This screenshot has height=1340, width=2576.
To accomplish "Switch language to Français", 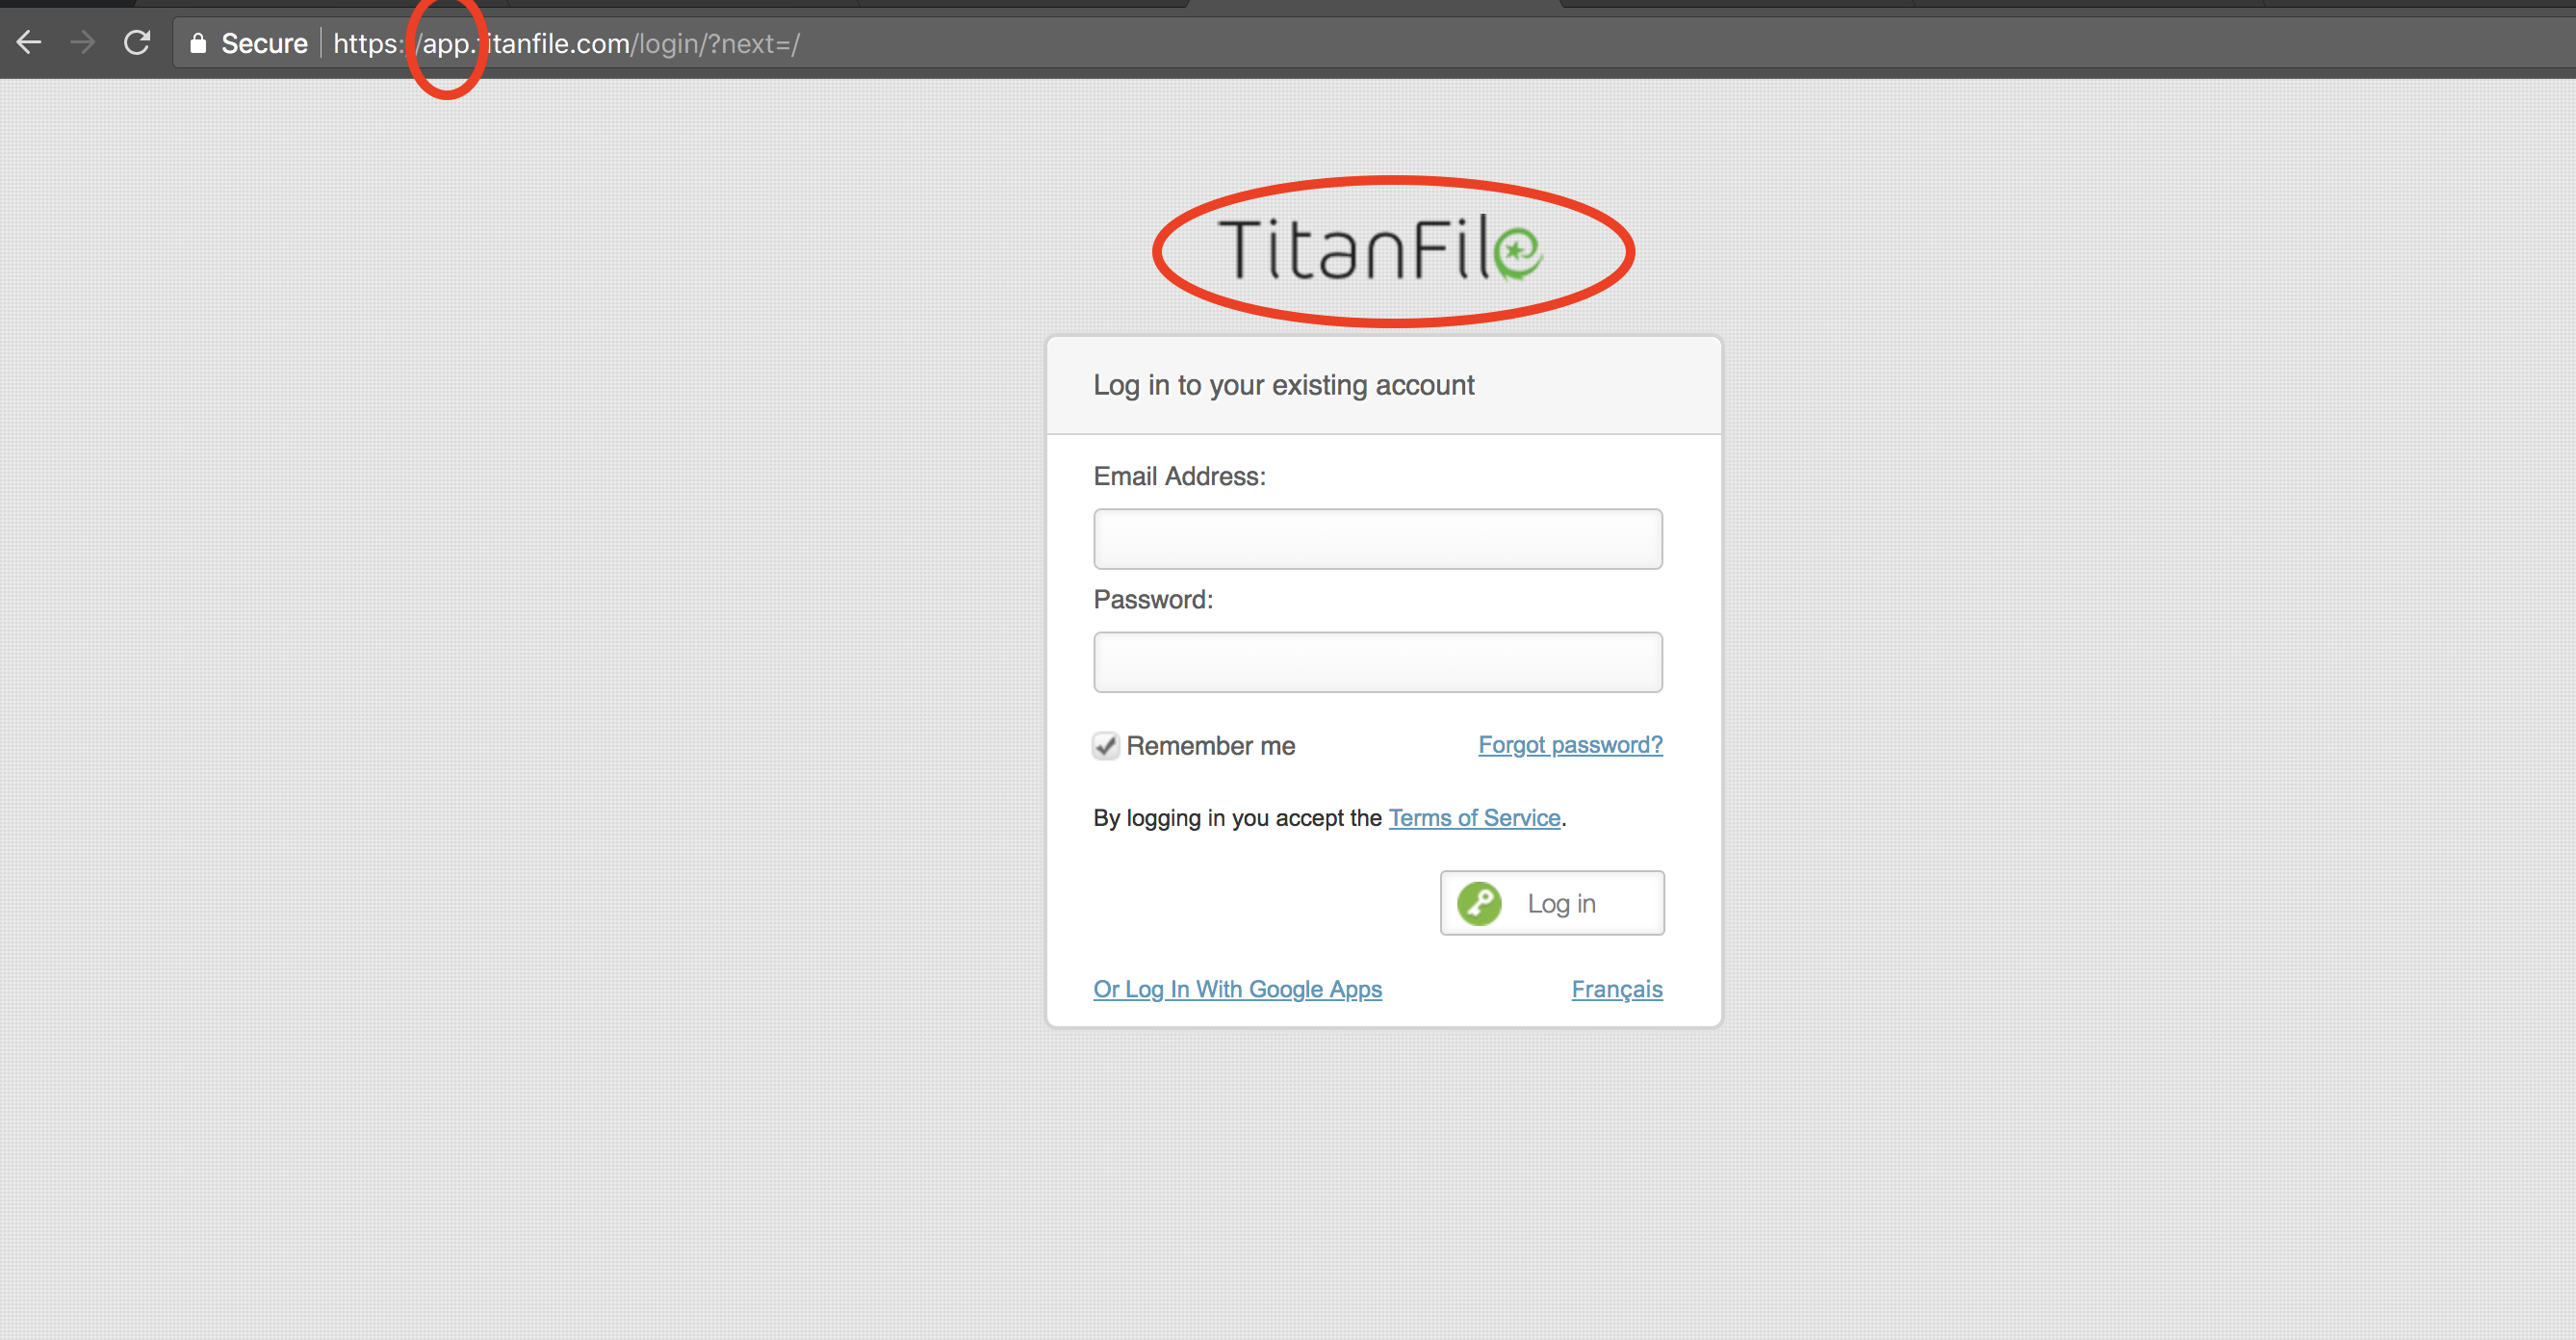I will (1616, 988).
